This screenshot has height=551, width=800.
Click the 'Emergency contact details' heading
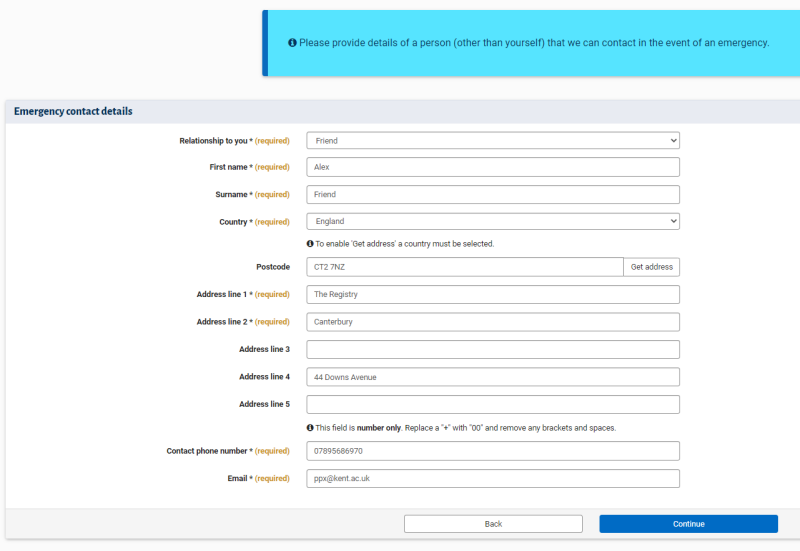point(73,111)
